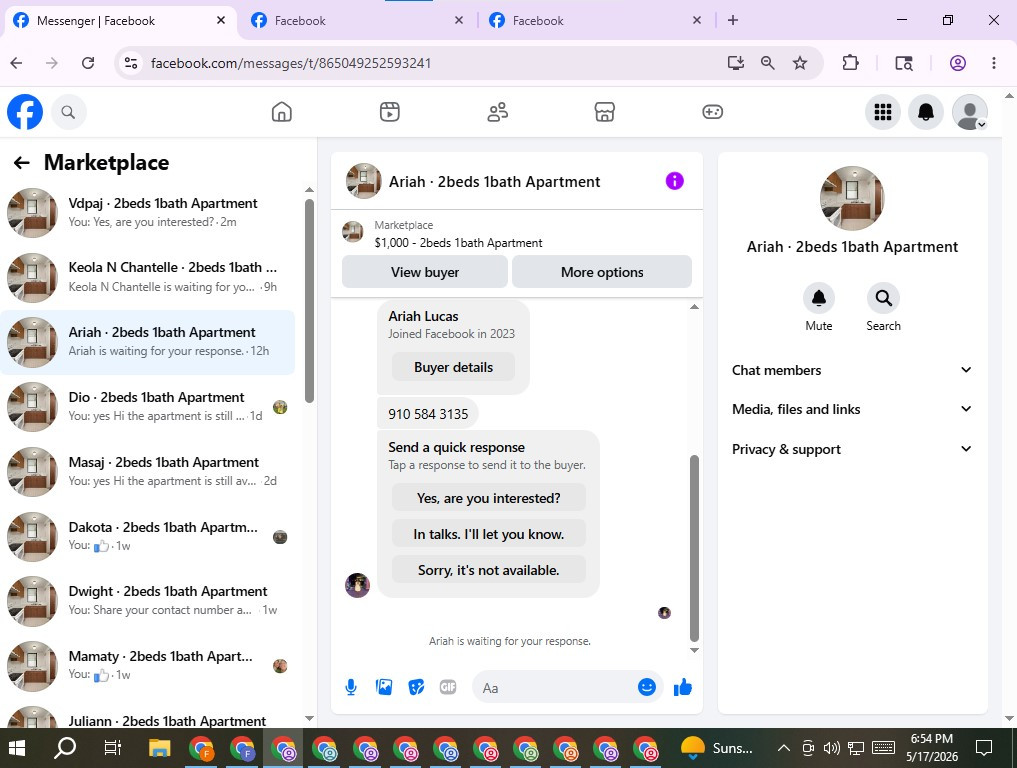
Task: Open Windows Start menu
Action: pos(16,748)
